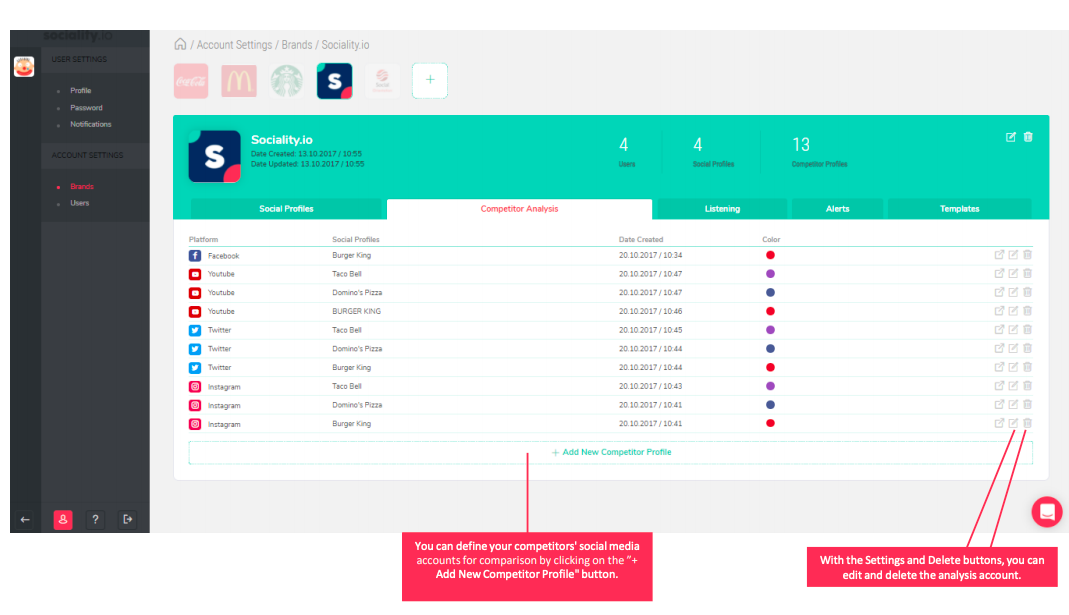Delete the Instagram Burger King profile

pos(1027,423)
